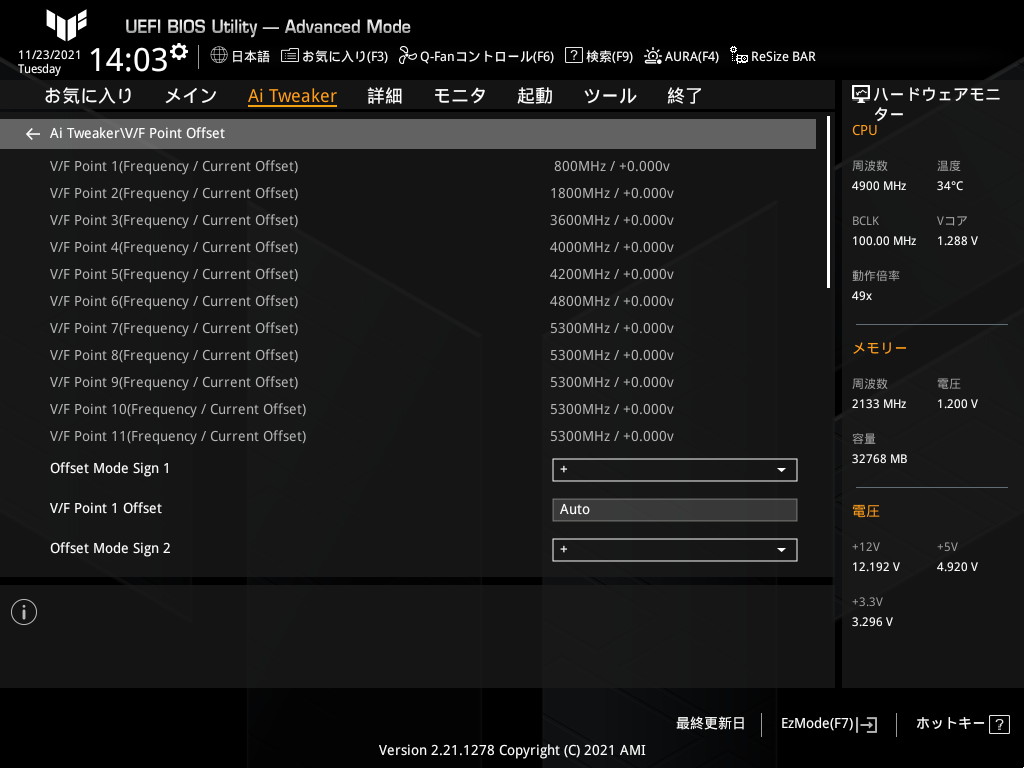Select V/F Point 6(Frequency / Current Offset) row
The width and height of the screenshot is (1024, 768).
(x=408, y=301)
